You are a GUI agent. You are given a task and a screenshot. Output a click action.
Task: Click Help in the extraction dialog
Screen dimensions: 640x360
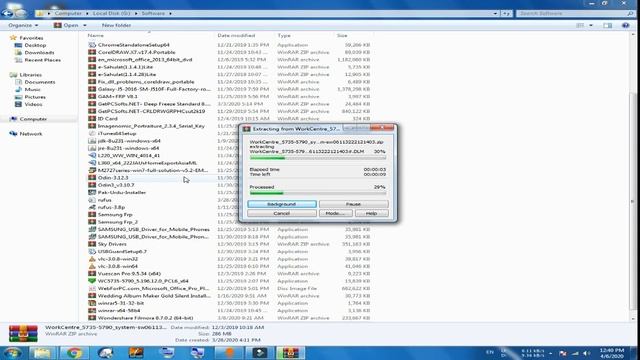tap(371, 213)
